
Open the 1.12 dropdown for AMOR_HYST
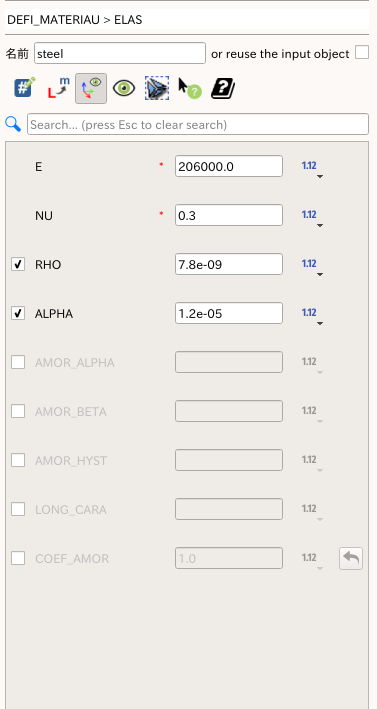[x=312, y=462]
